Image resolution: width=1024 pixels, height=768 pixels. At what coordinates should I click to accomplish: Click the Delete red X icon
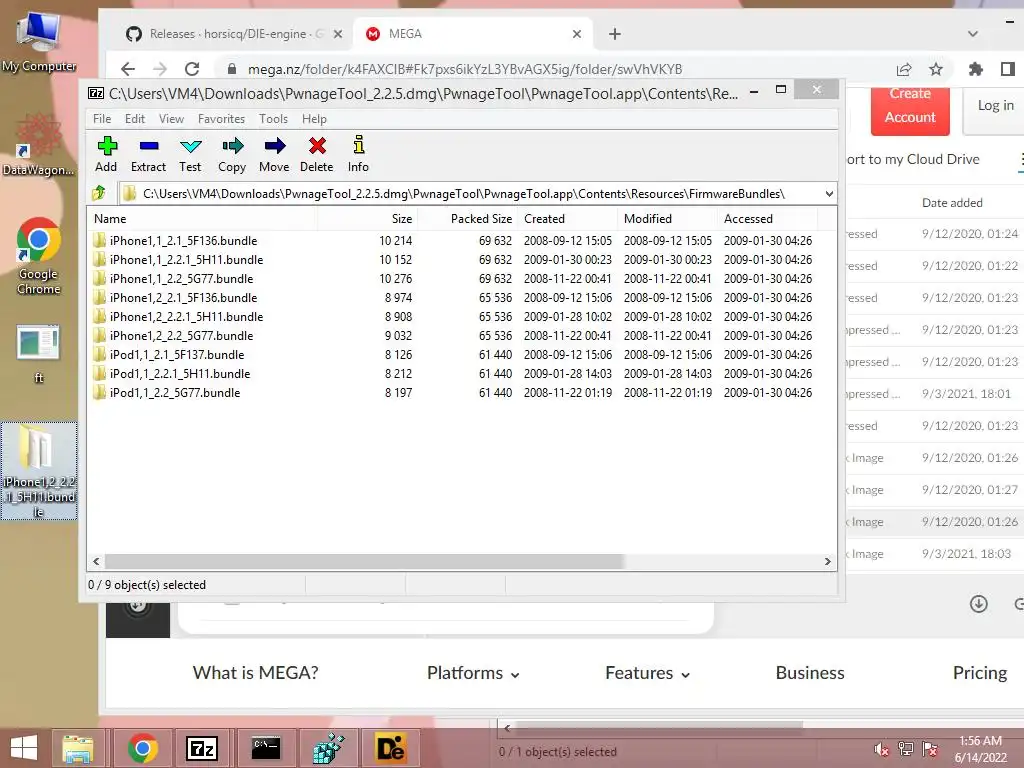click(x=317, y=146)
